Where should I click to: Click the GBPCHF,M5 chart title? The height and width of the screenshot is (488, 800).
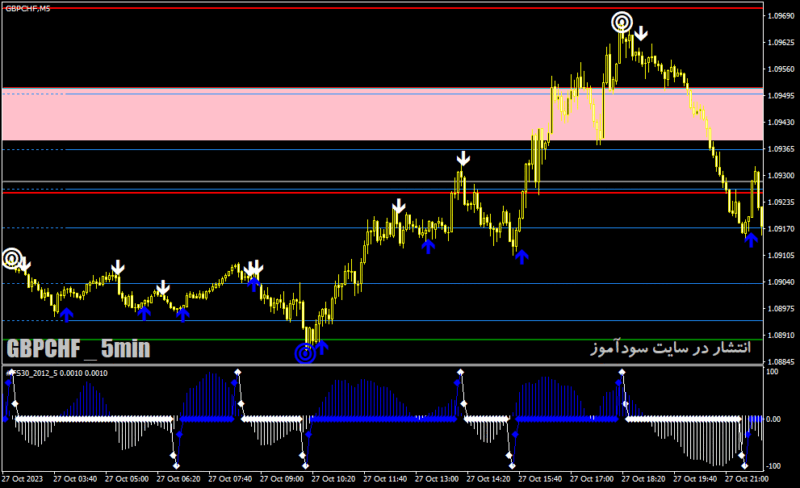28,9
